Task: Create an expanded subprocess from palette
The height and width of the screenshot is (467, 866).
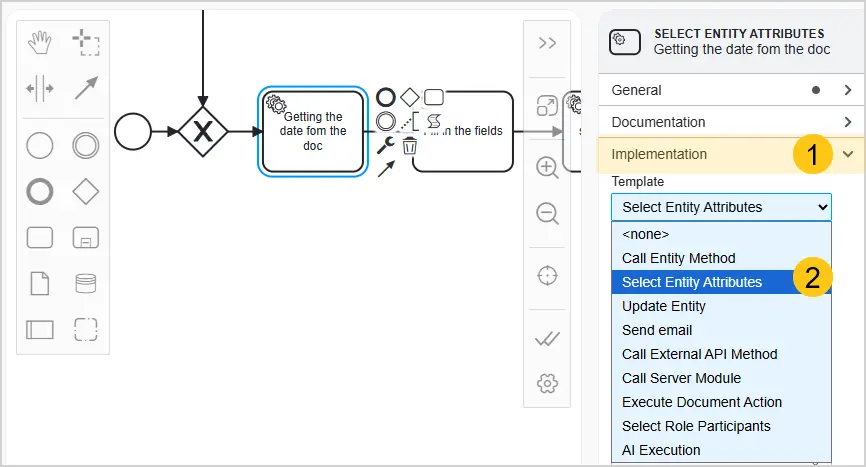Action: 86,238
